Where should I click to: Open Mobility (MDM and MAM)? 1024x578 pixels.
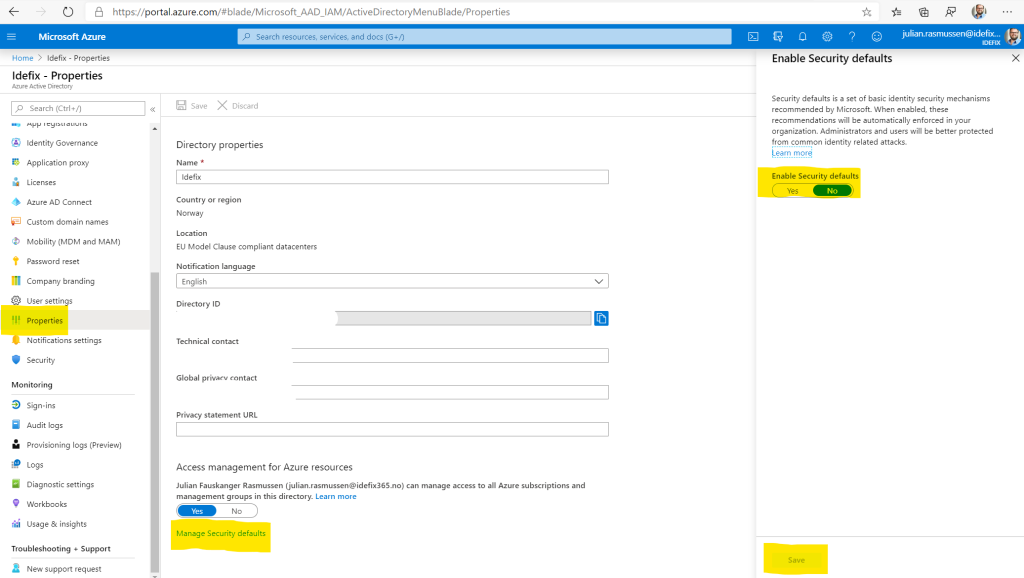(73, 242)
